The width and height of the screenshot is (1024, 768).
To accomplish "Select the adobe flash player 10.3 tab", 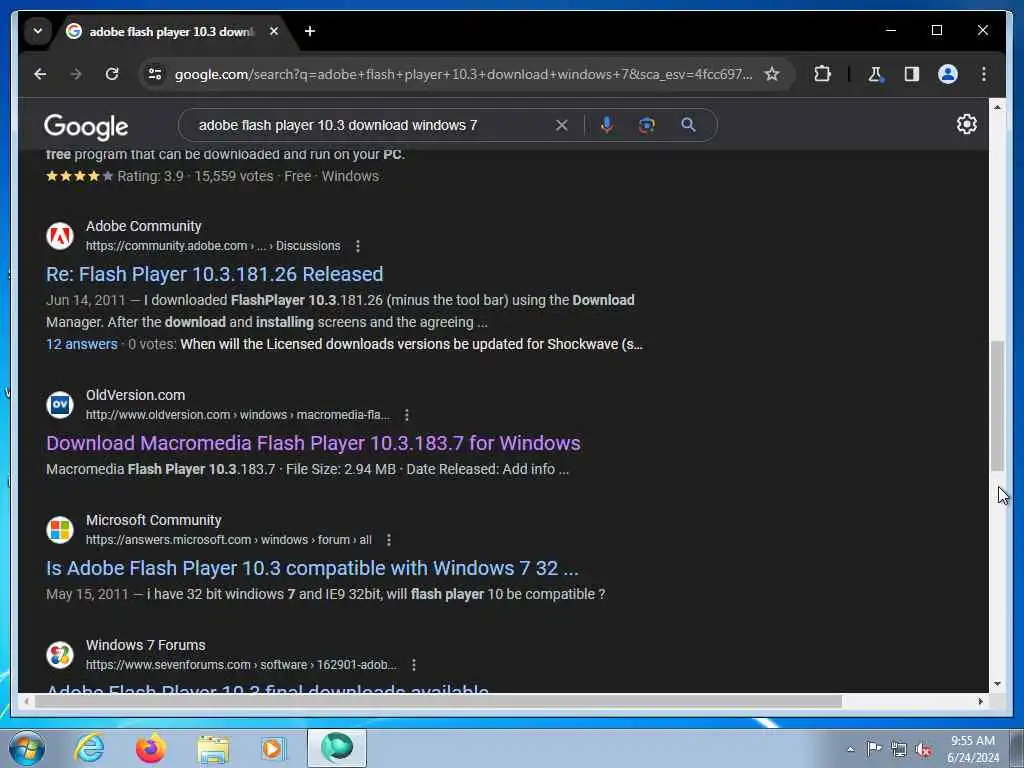I will tap(173, 31).
